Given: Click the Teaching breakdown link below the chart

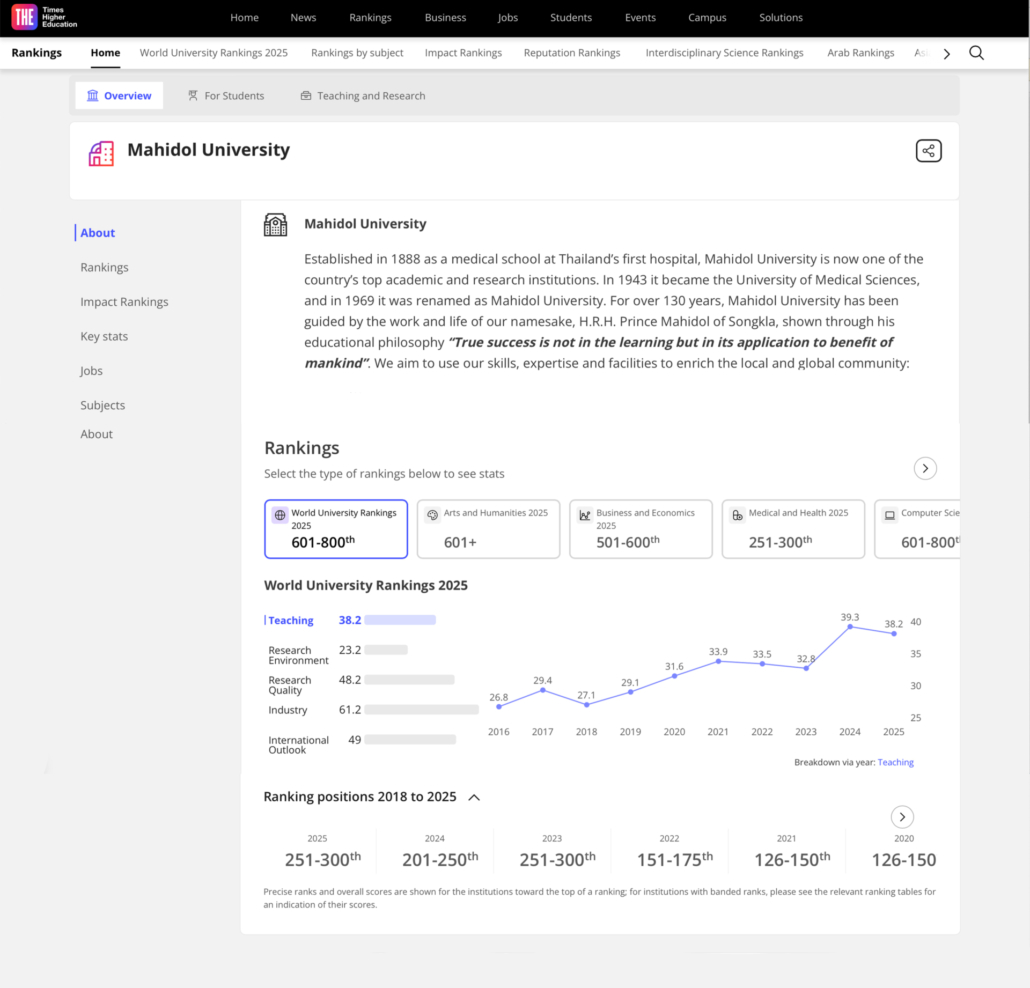Looking at the screenshot, I should point(895,762).
